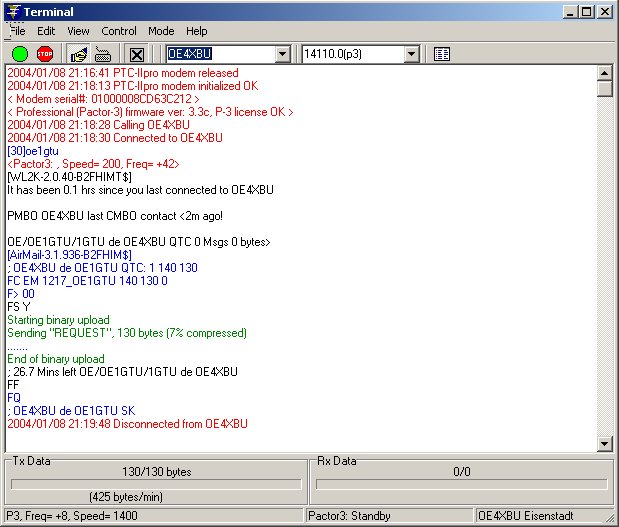Click the 'FC EM 1217_OE1GTU' line
Viewport: 619px width, 527px height.
coord(87,281)
